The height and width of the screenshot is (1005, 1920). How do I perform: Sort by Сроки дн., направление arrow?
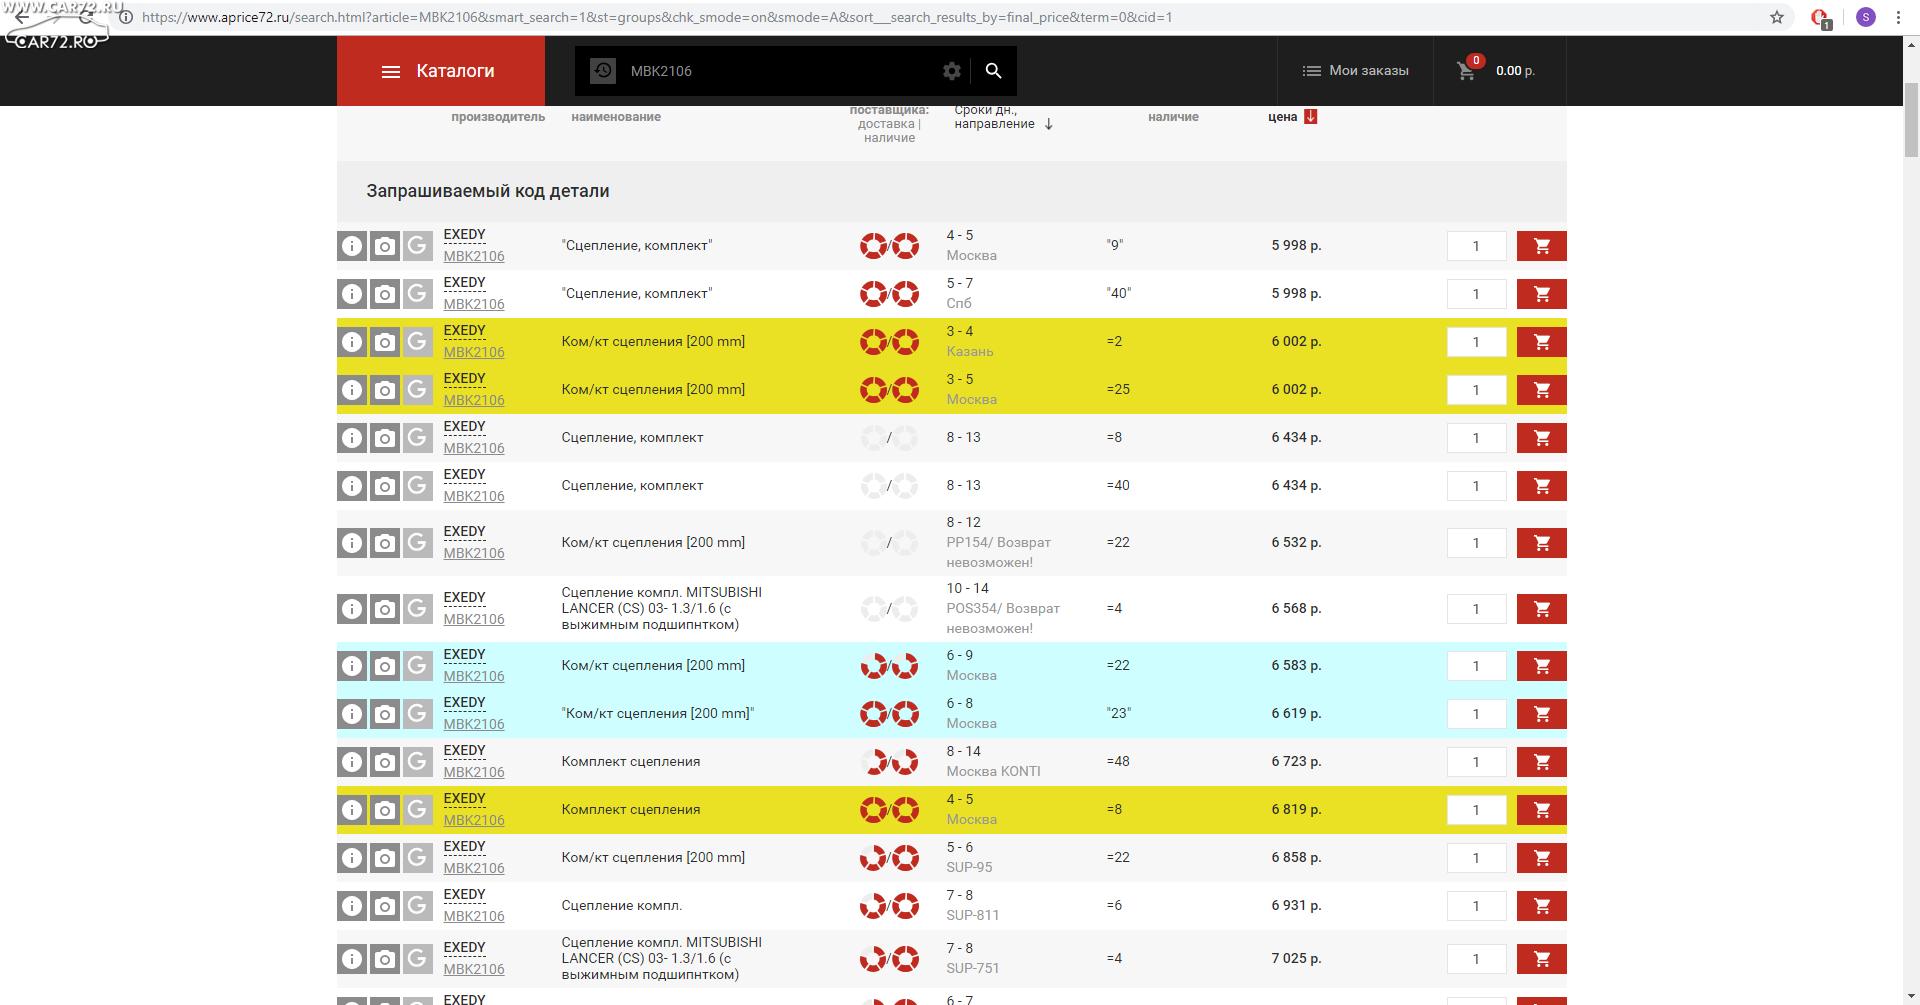[1049, 124]
